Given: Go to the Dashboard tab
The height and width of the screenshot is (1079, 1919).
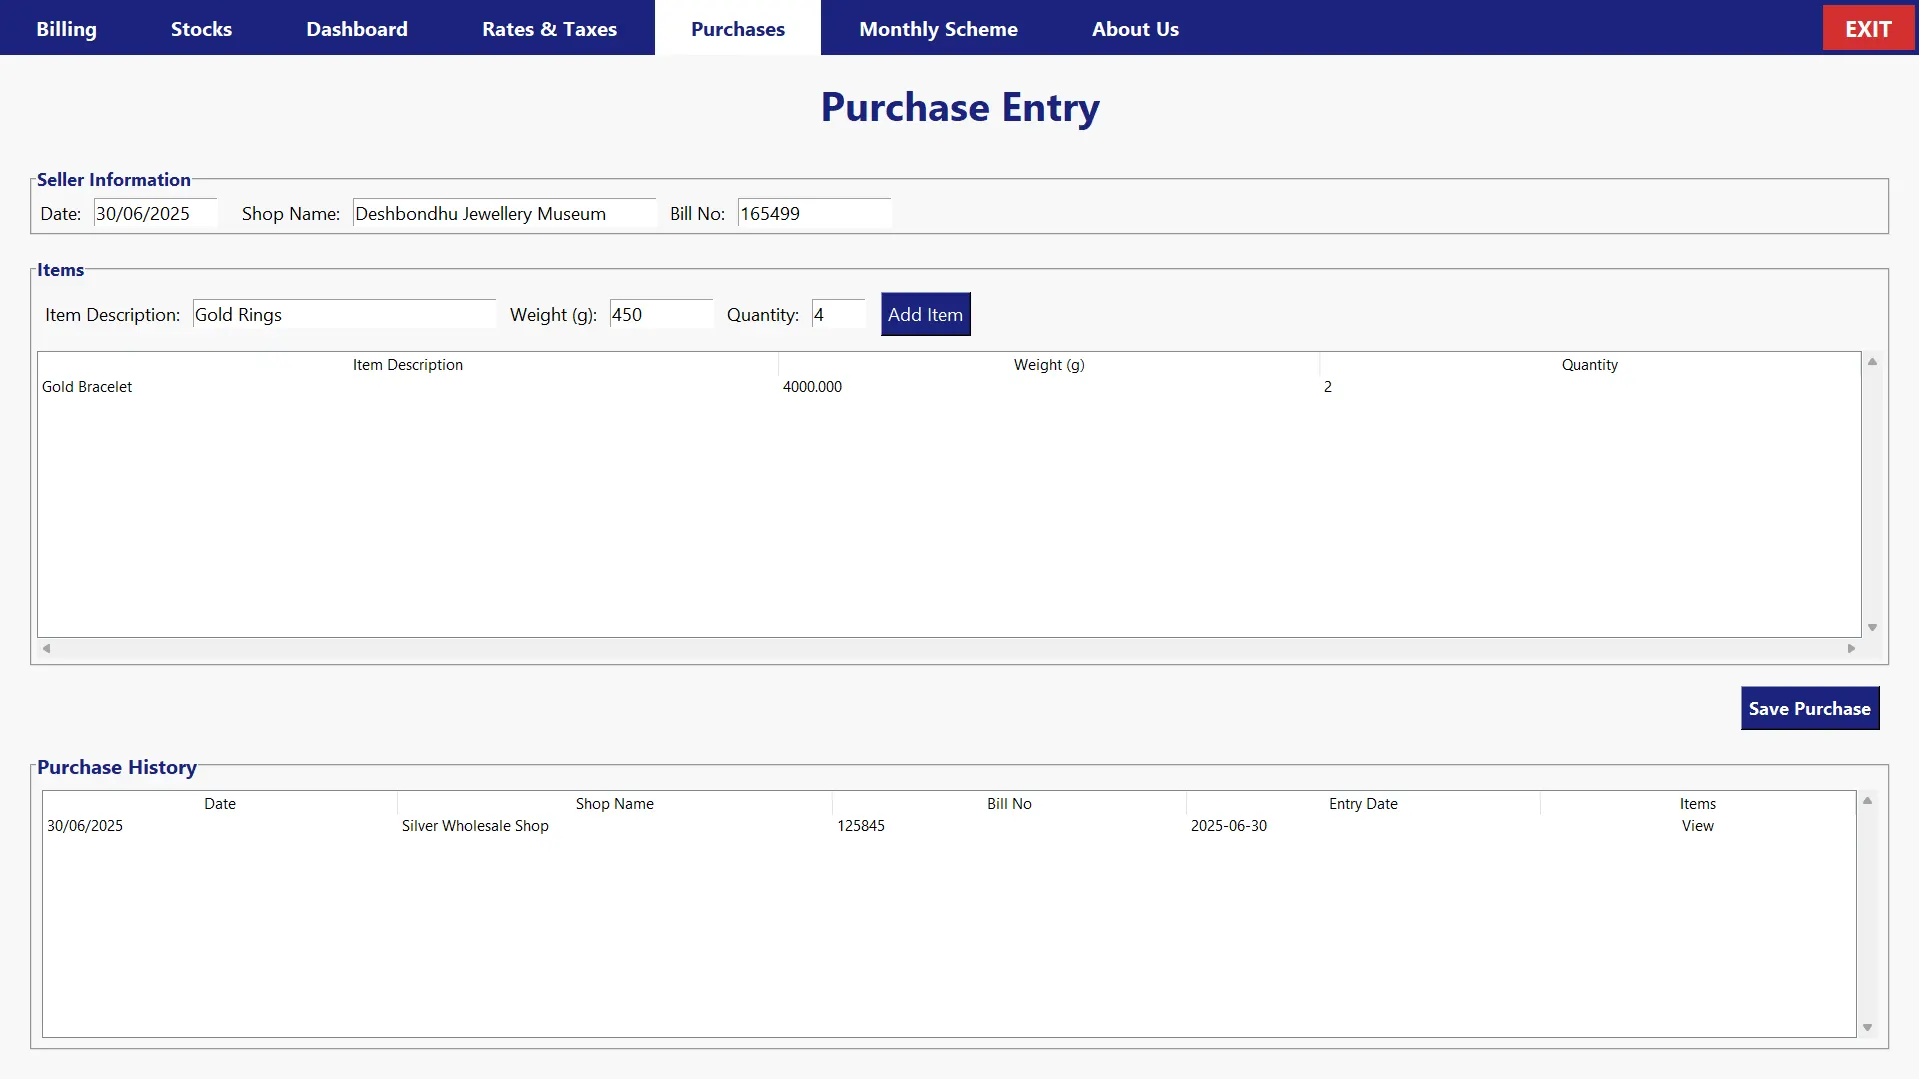Looking at the screenshot, I should pyautogui.click(x=357, y=29).
